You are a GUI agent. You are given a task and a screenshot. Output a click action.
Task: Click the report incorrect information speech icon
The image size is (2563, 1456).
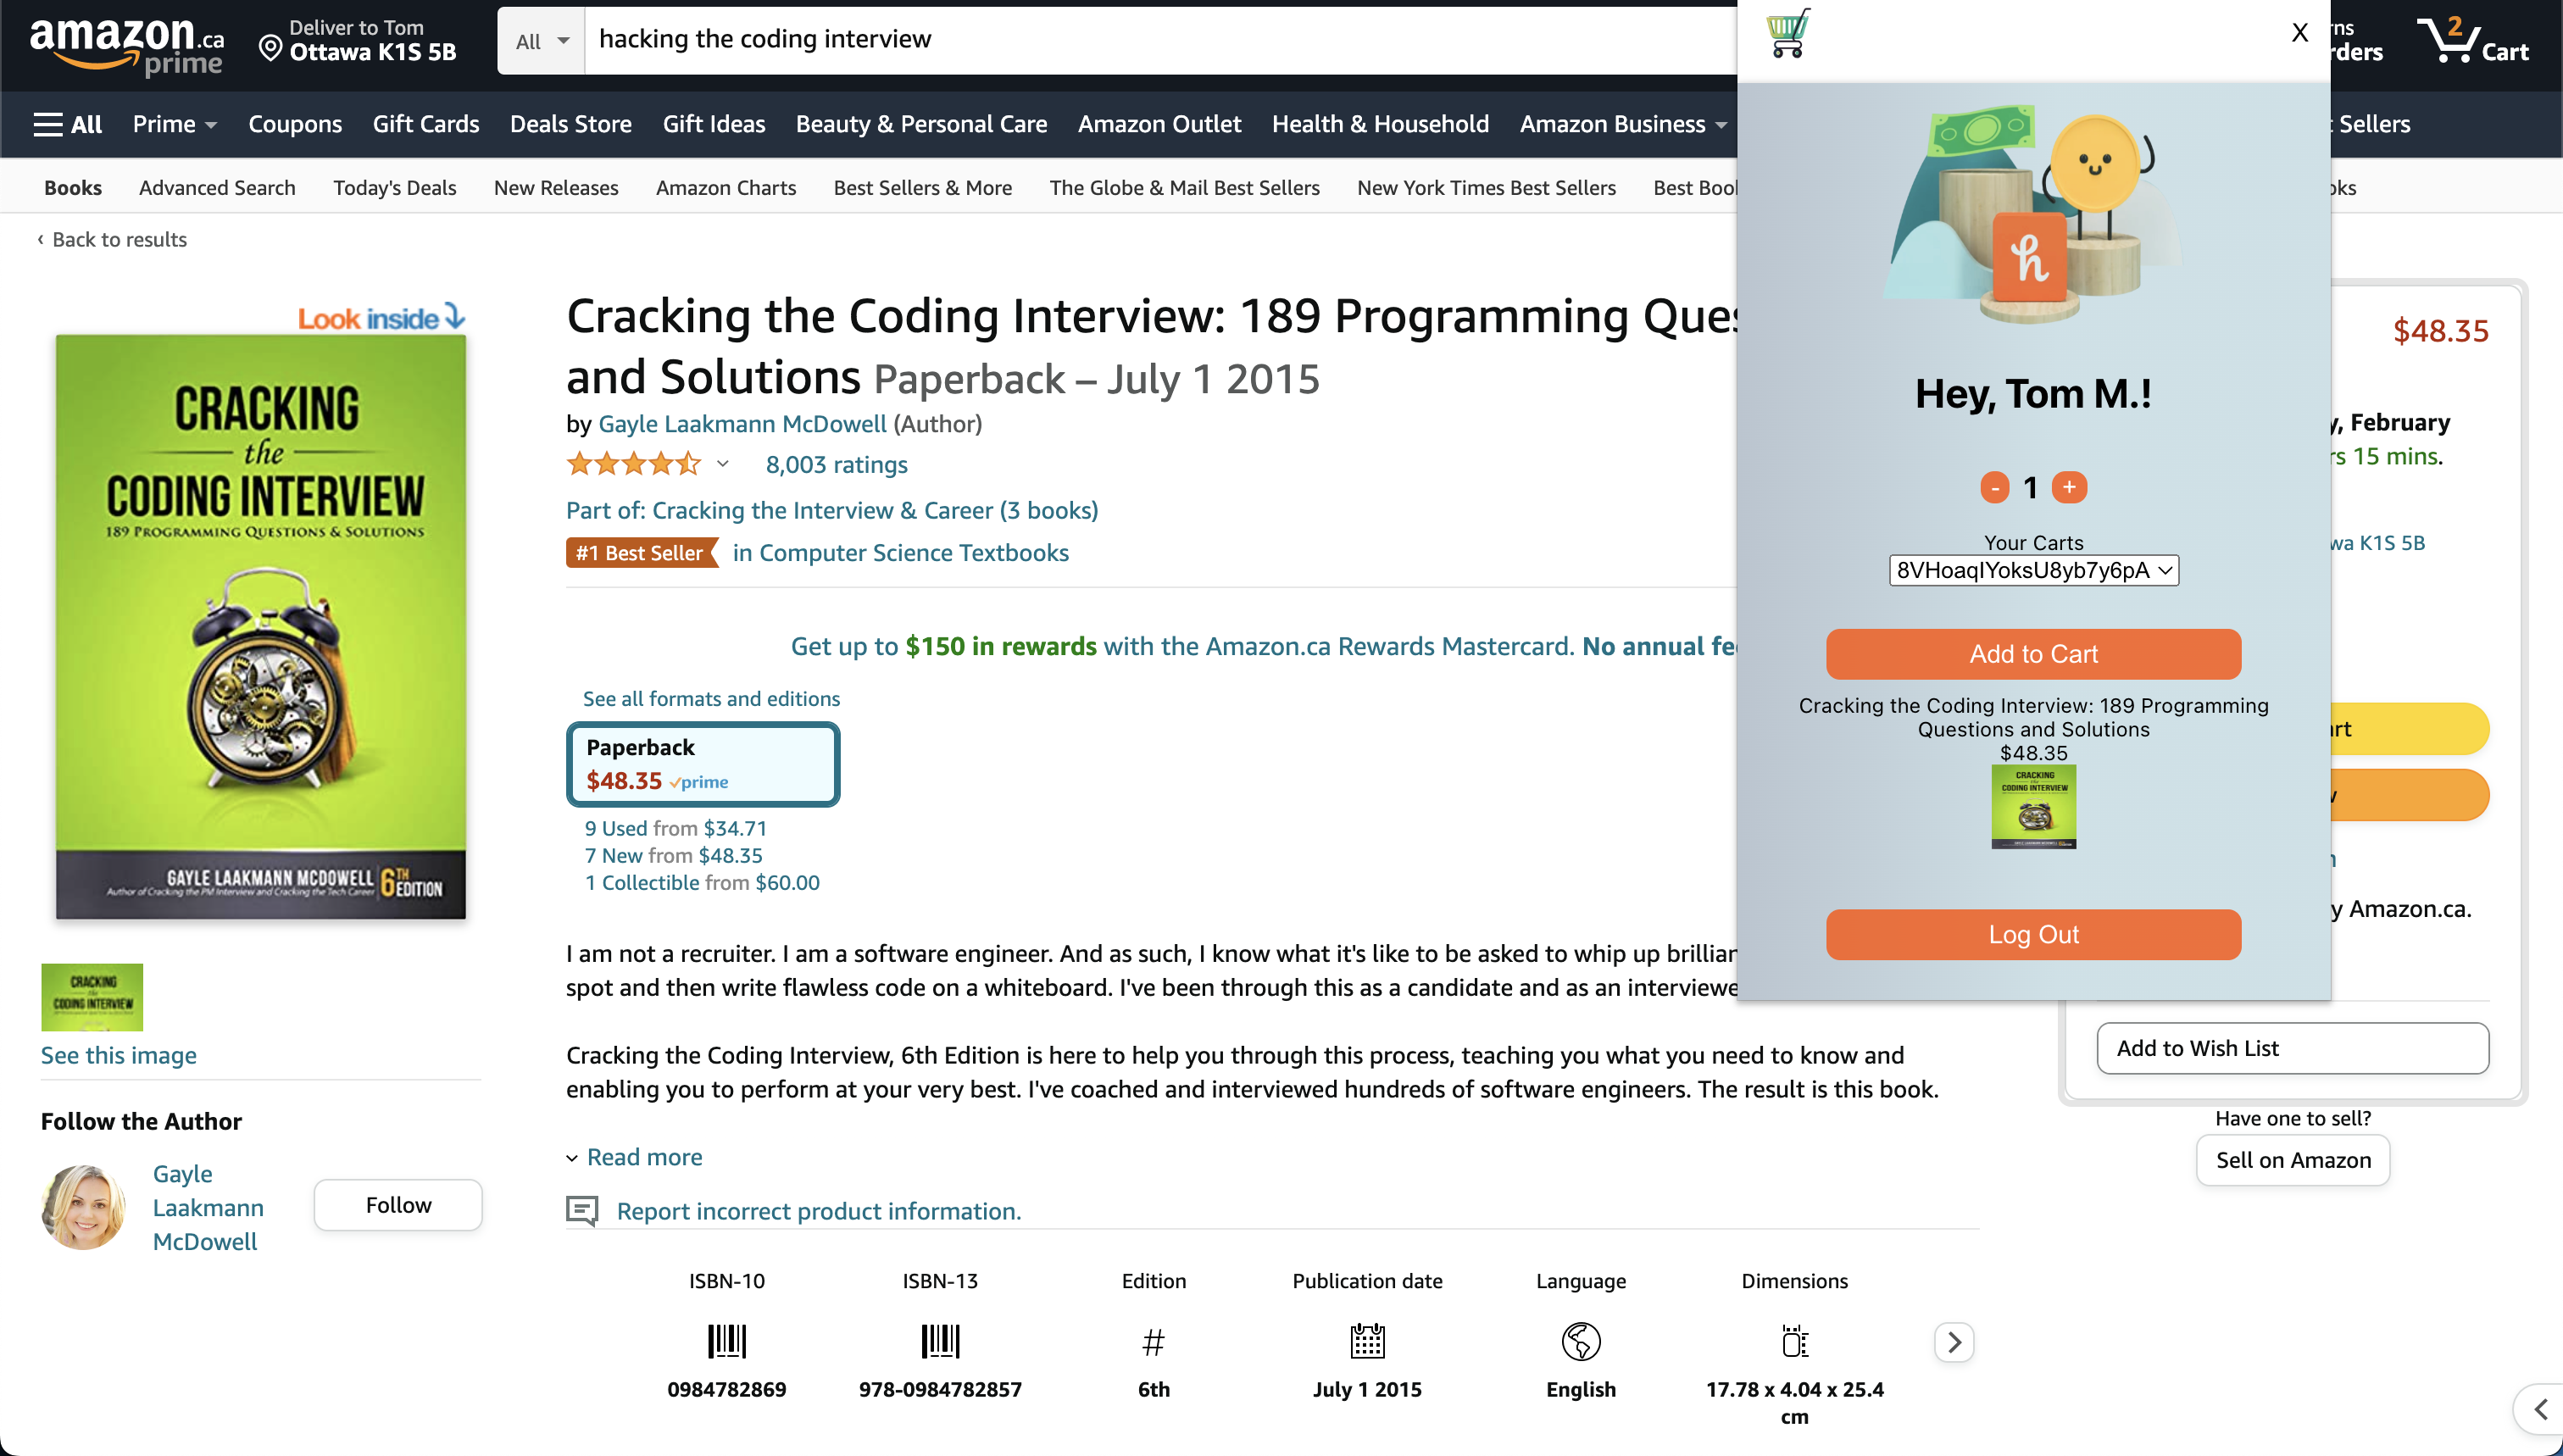pyautogui.click(x=582, y=1211)
